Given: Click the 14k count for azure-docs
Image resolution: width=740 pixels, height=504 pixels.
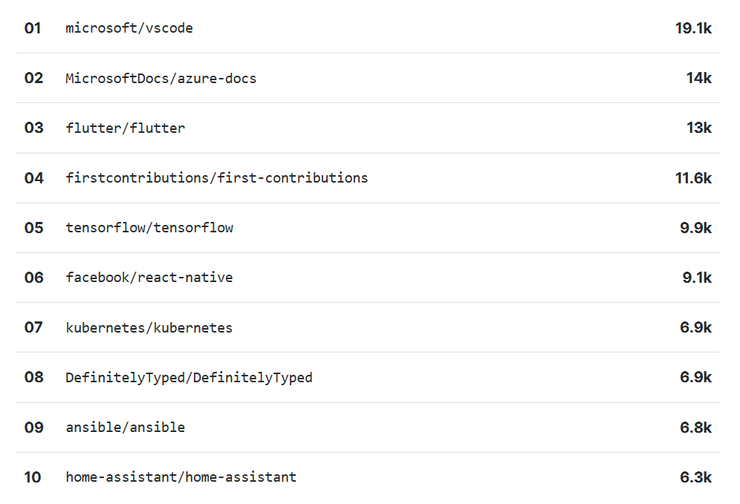Looking at the screenshot, I should click(698, 78).
